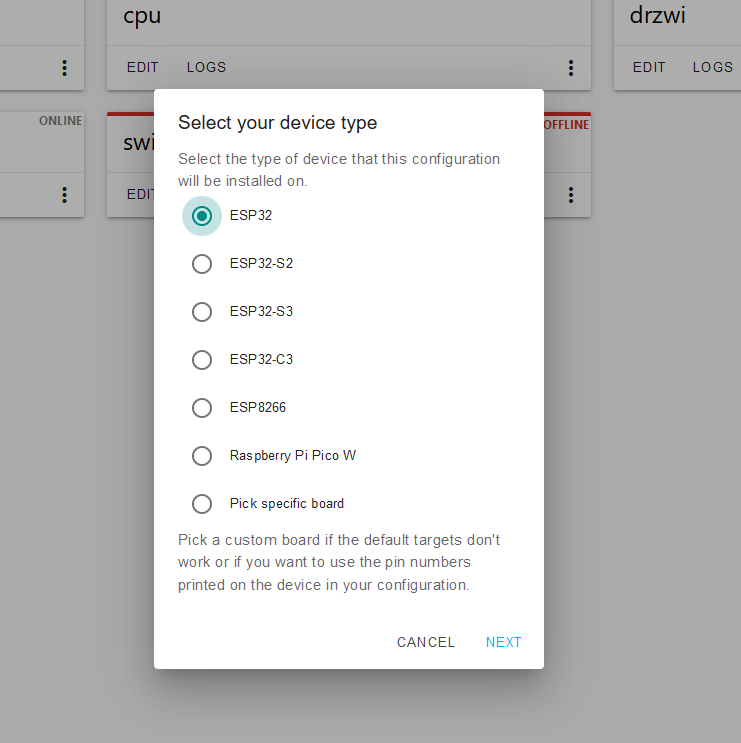
Task: Open three-dot menu under OFFLINE card
Action: tap(571, 195)
